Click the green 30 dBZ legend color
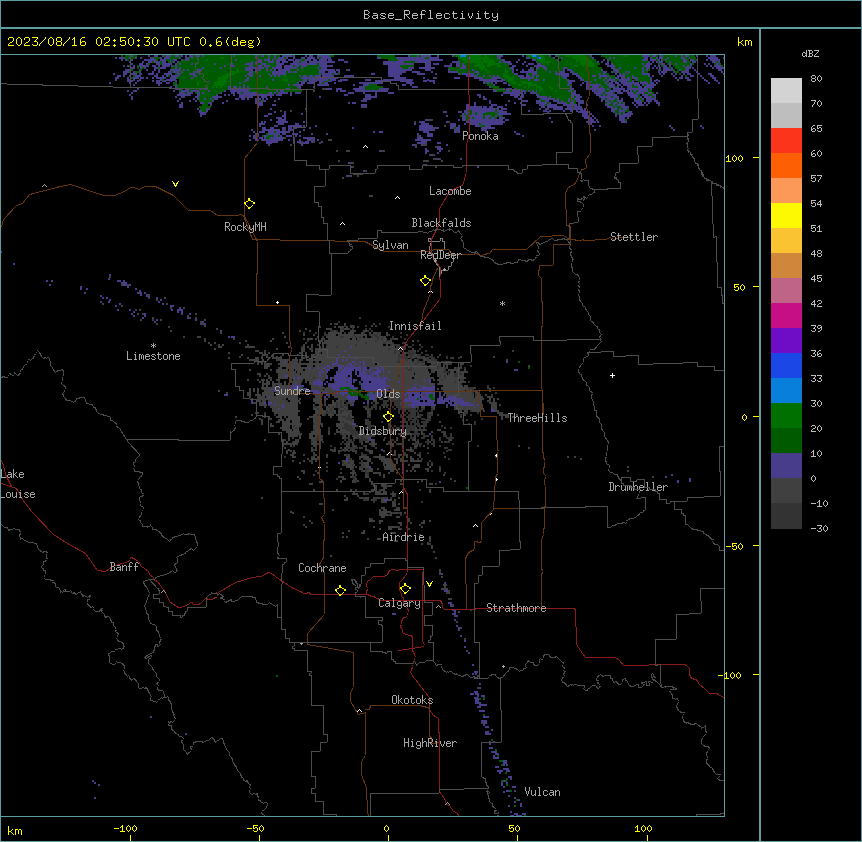The image size is (862, 842). click(x=786, y=416)
